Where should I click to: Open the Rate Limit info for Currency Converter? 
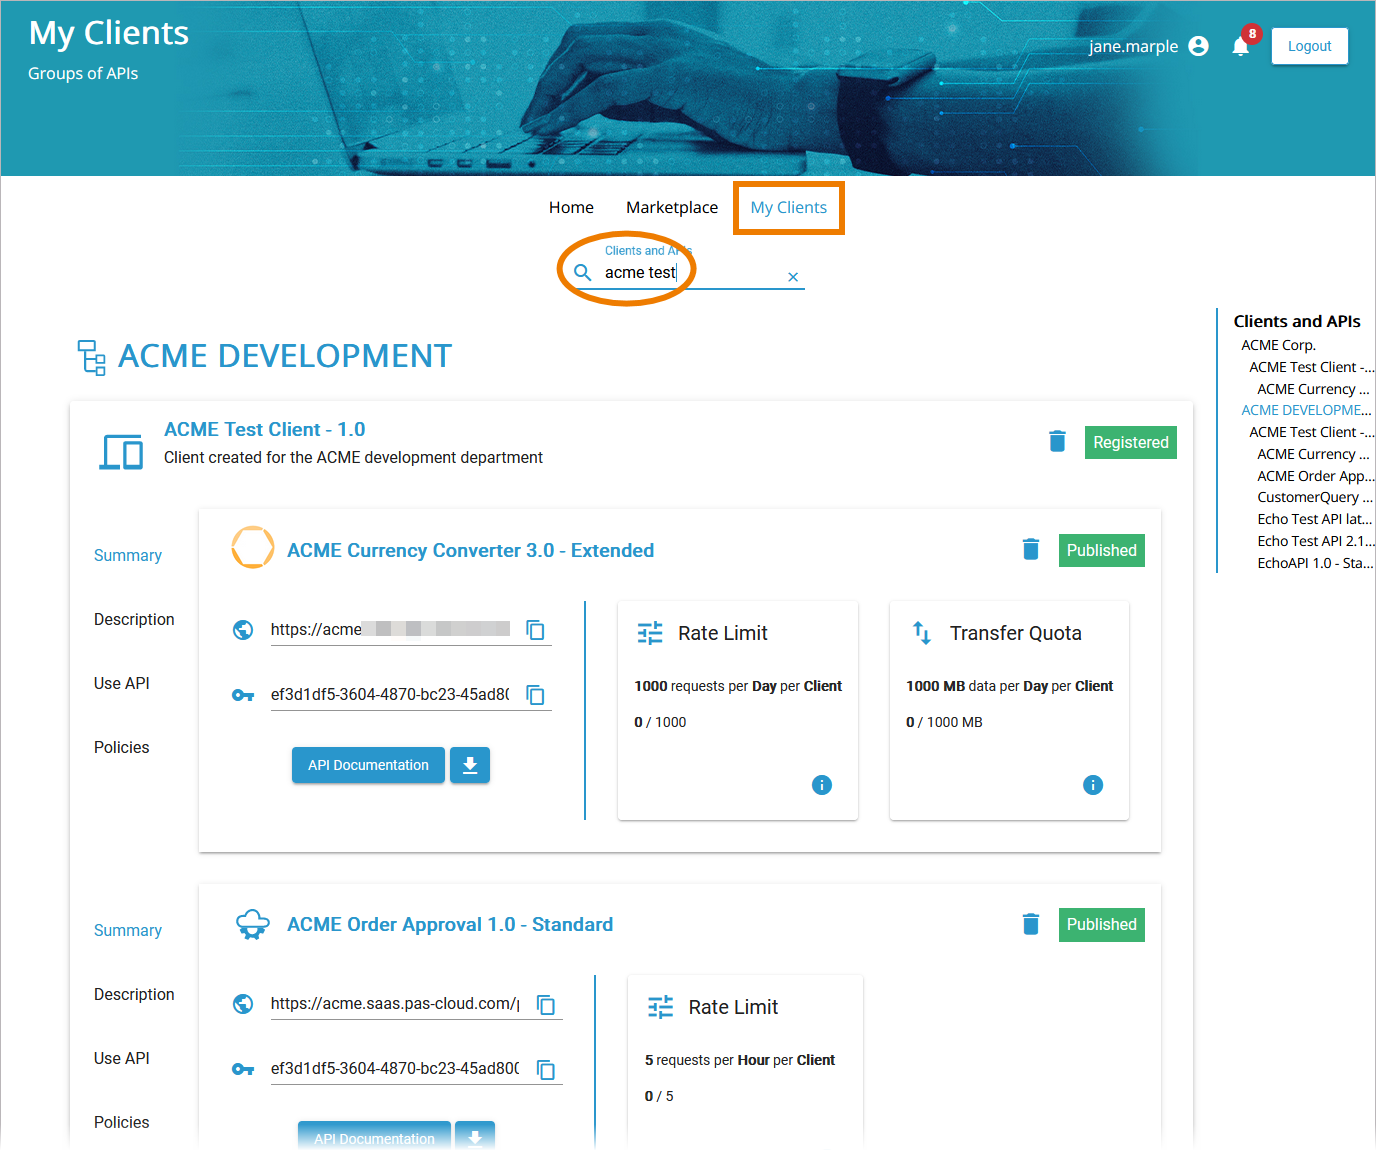[822, 785]
